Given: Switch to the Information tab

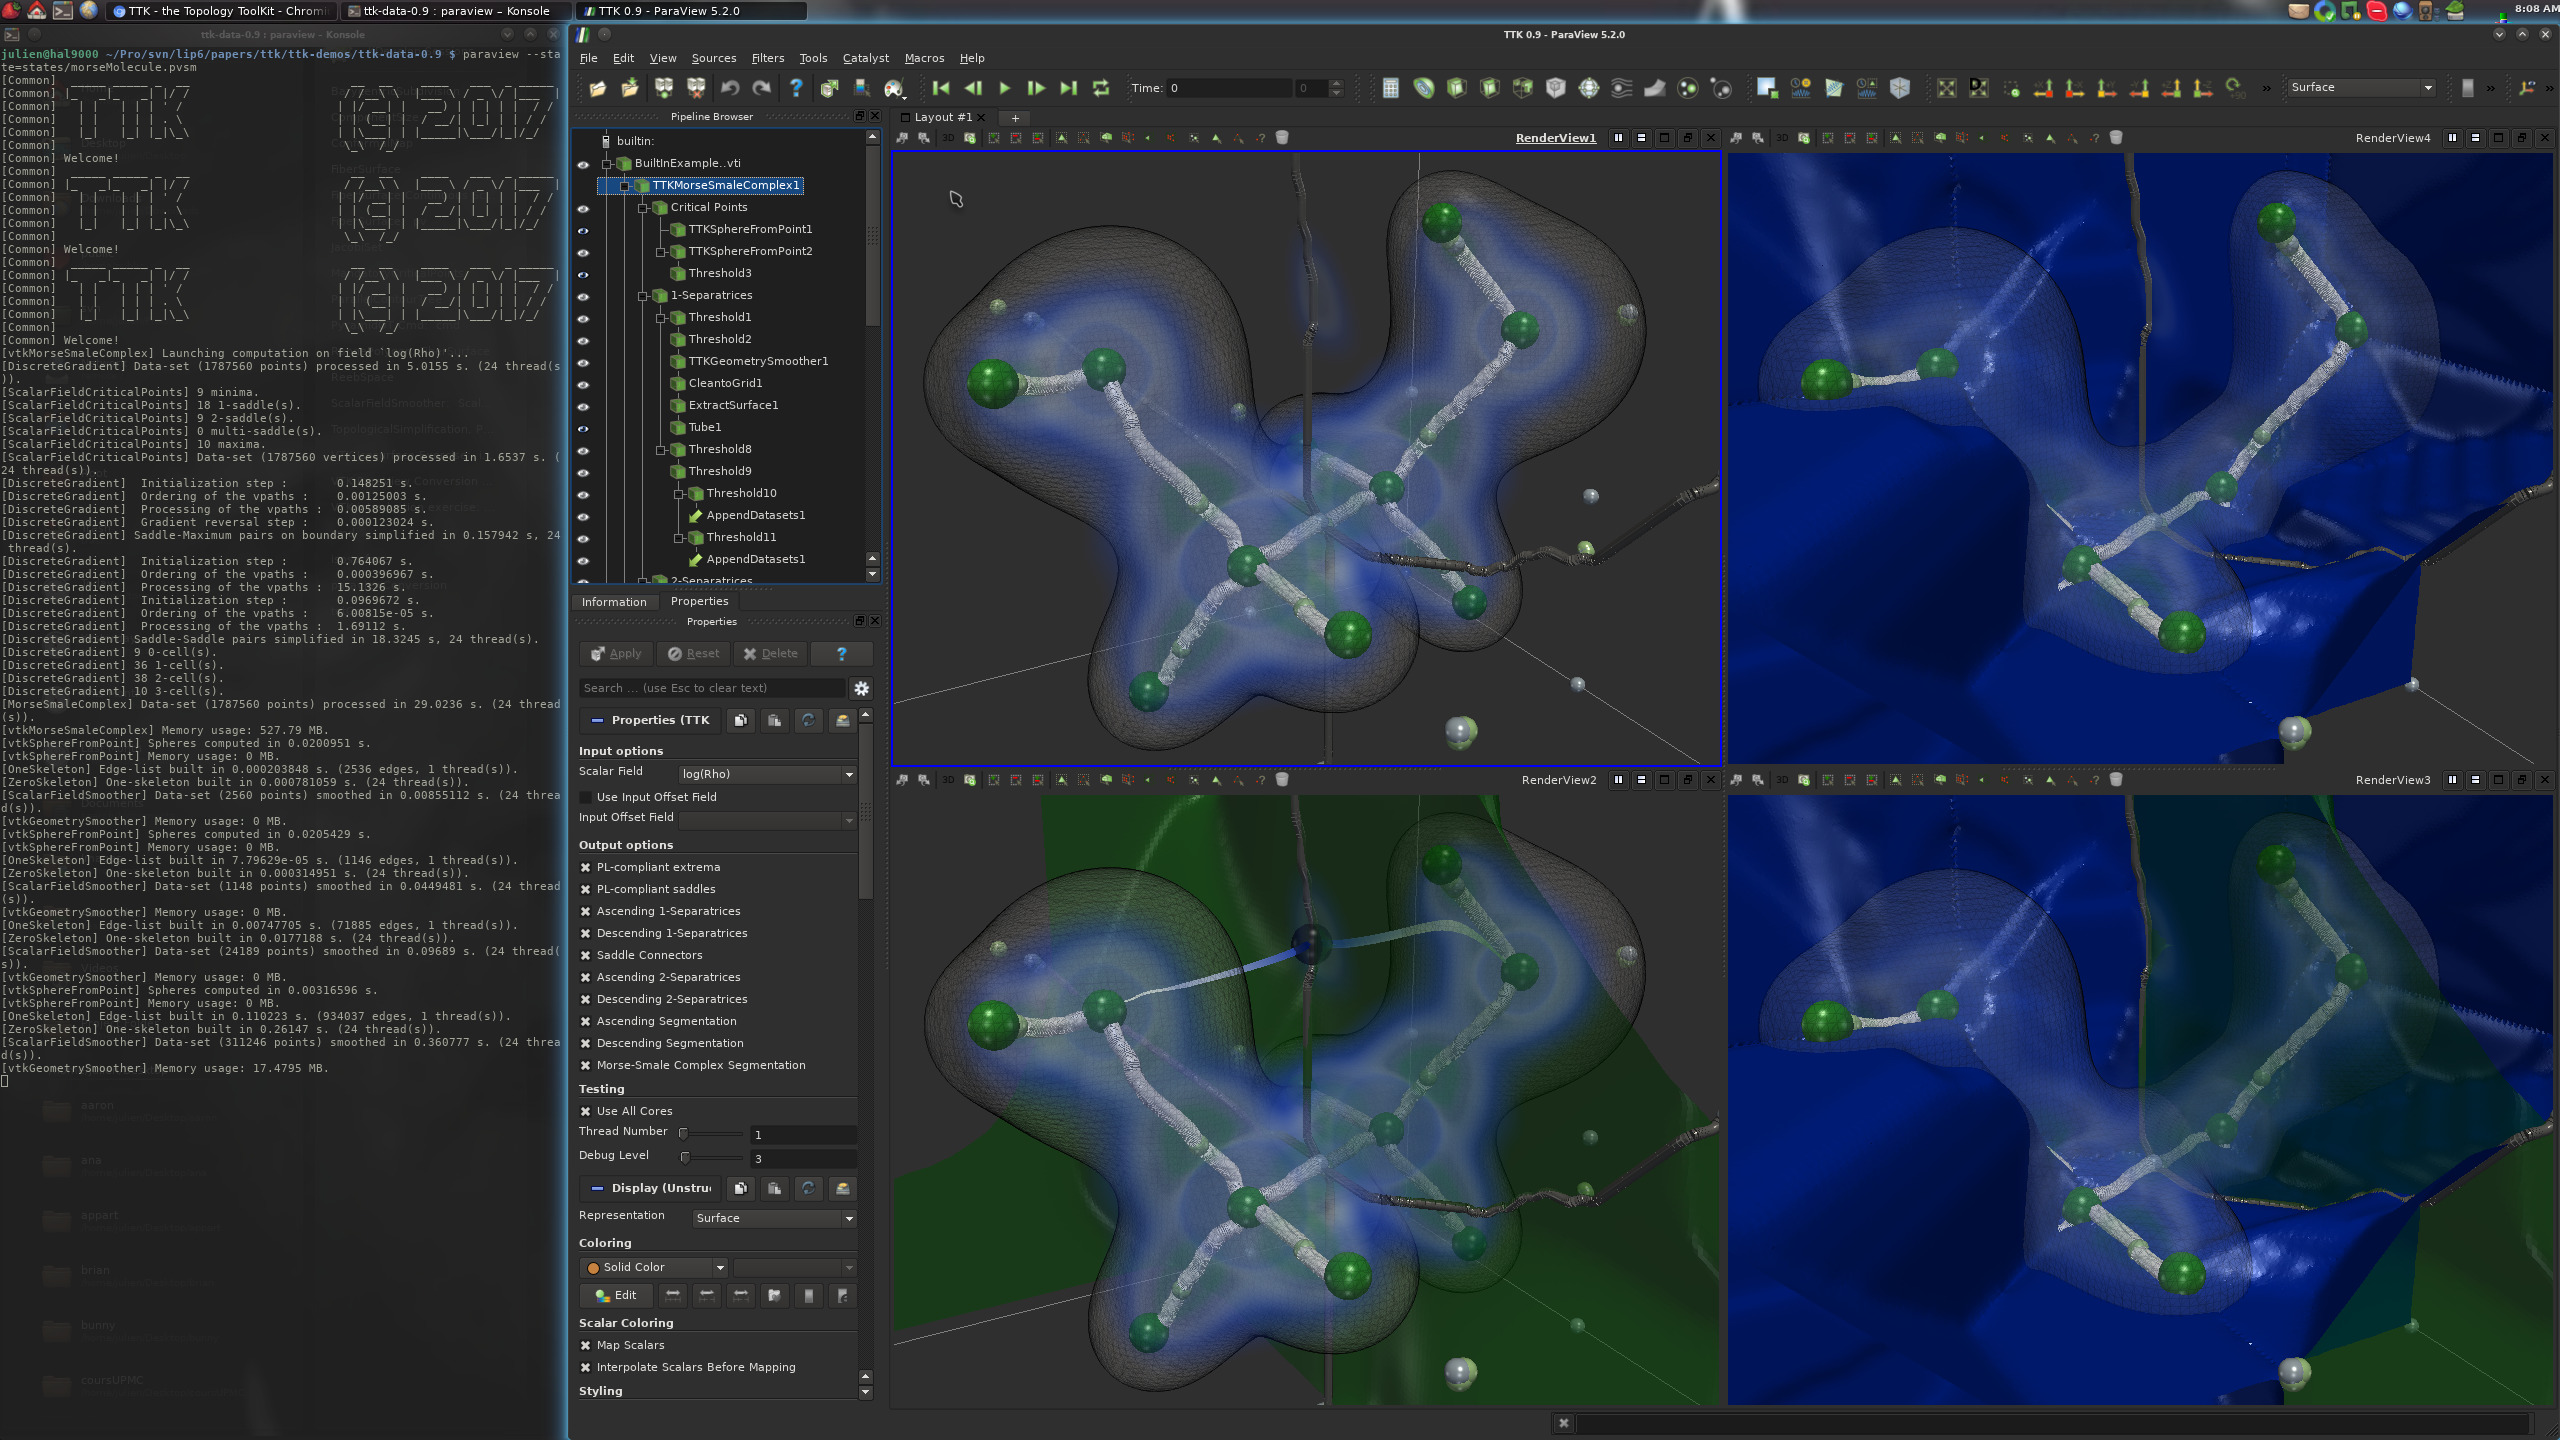Looking at the screenshot, I should click(614, 602).
